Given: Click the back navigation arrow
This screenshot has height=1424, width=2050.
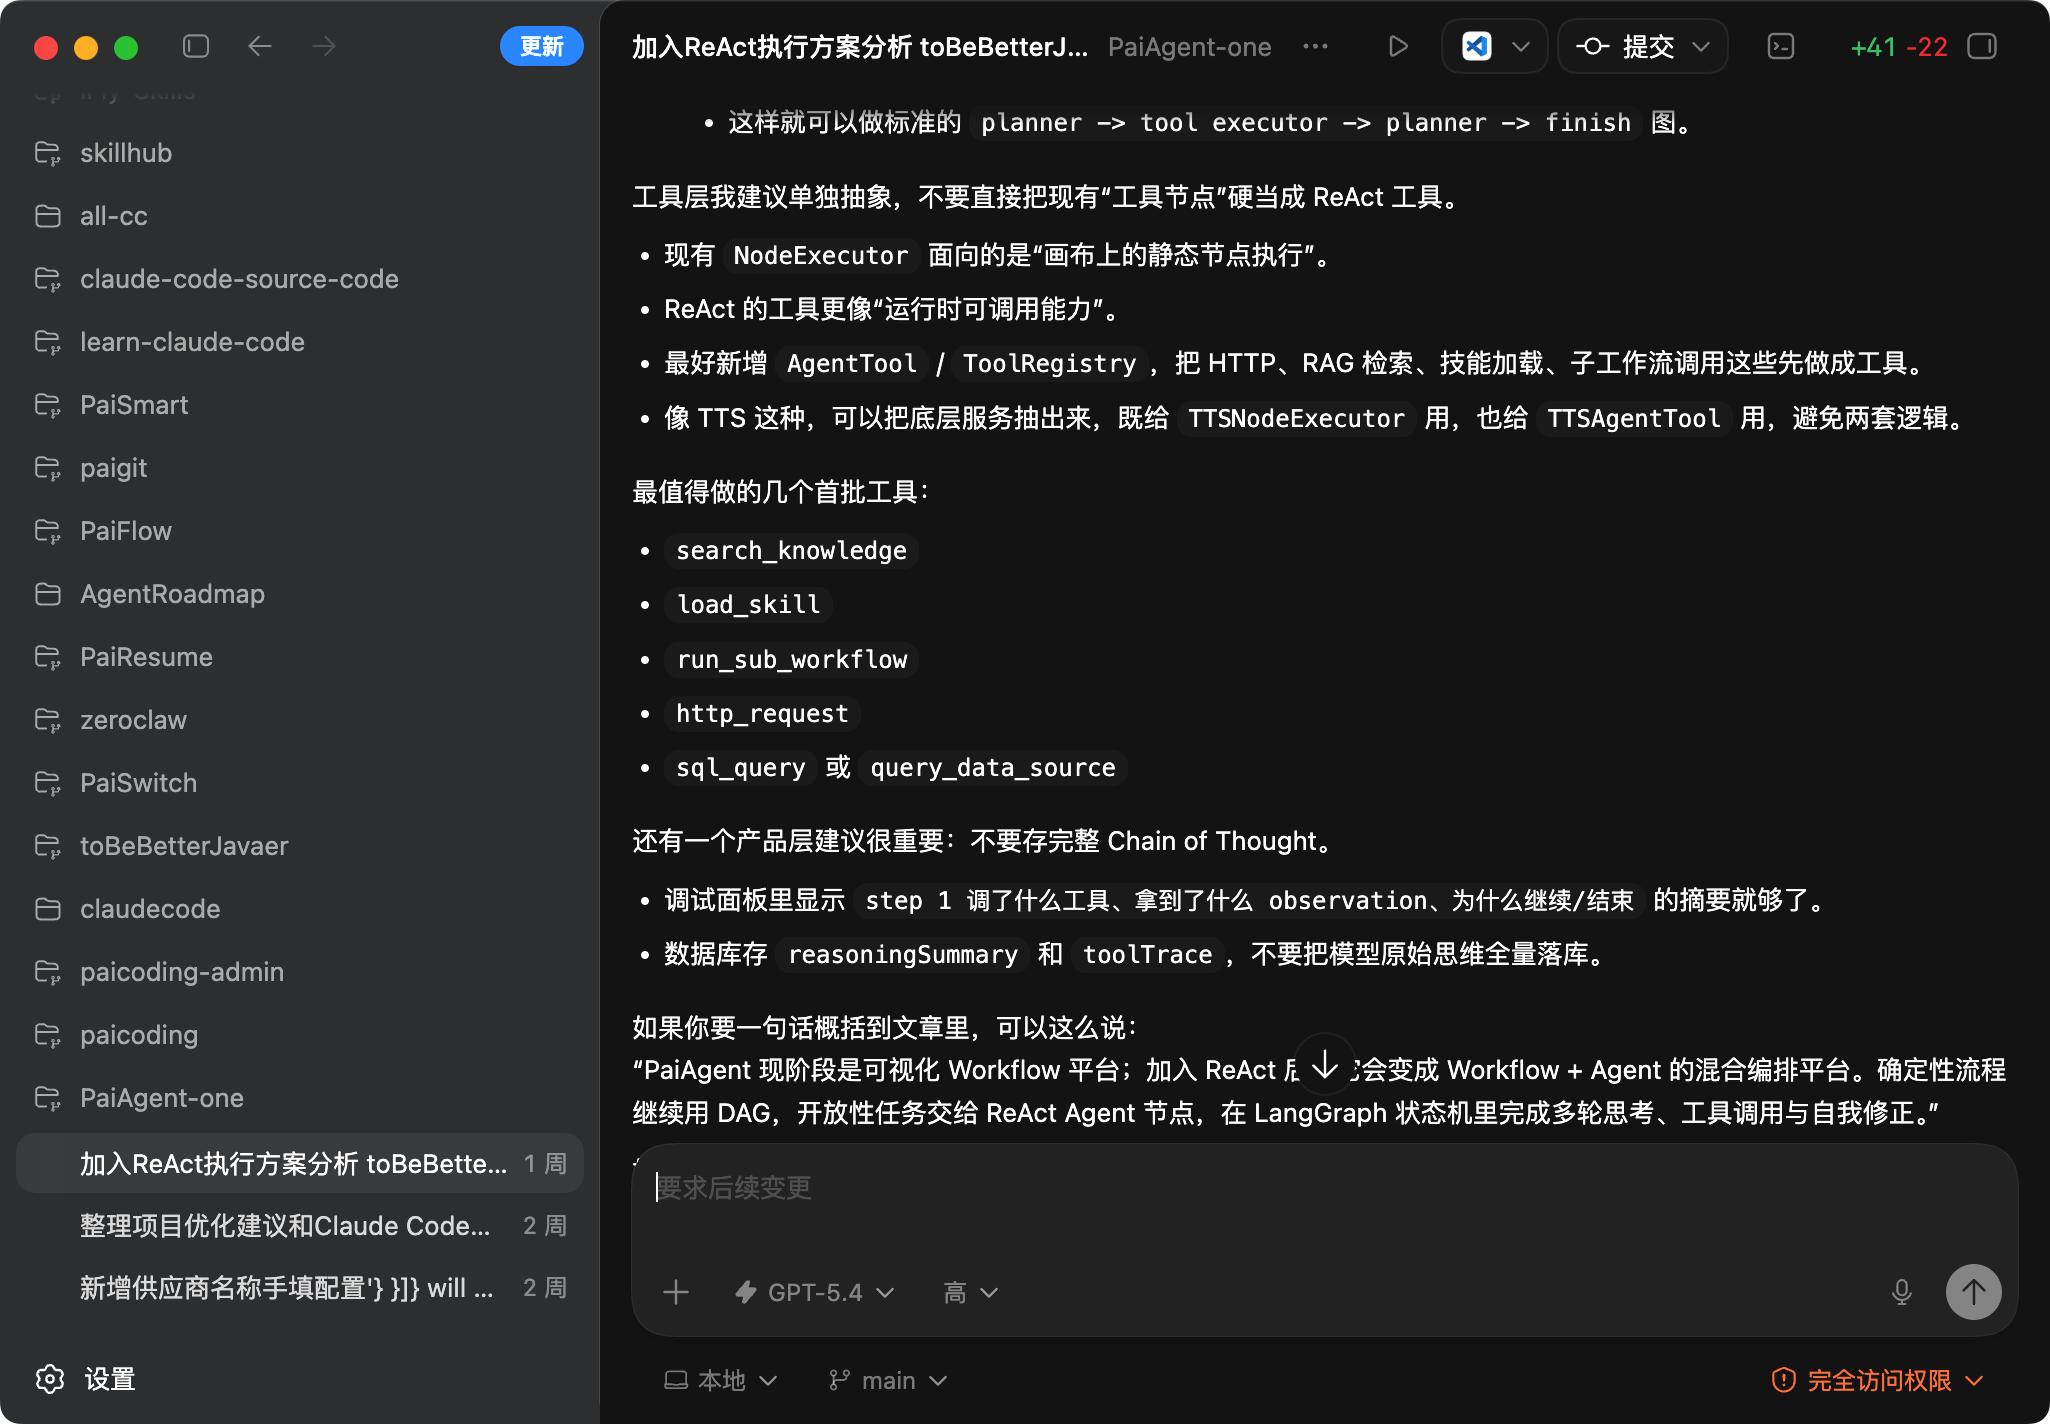Looking at the screenshot, I should [x=260, y=46].
